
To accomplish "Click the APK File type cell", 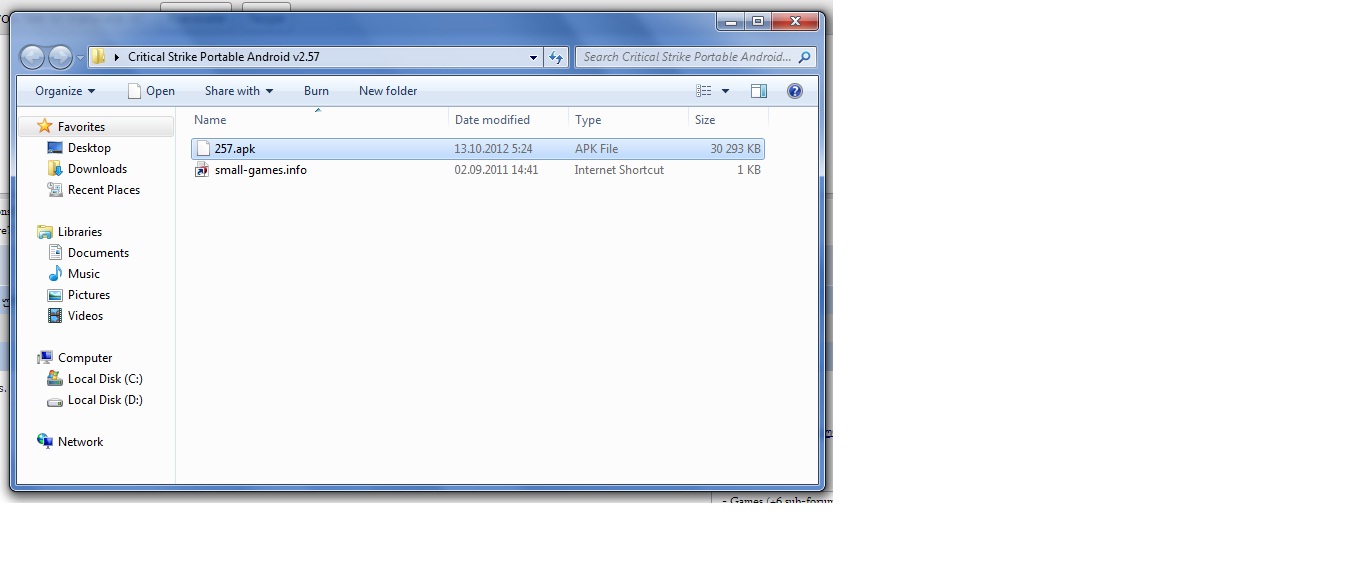I will [x=596, y=149].
